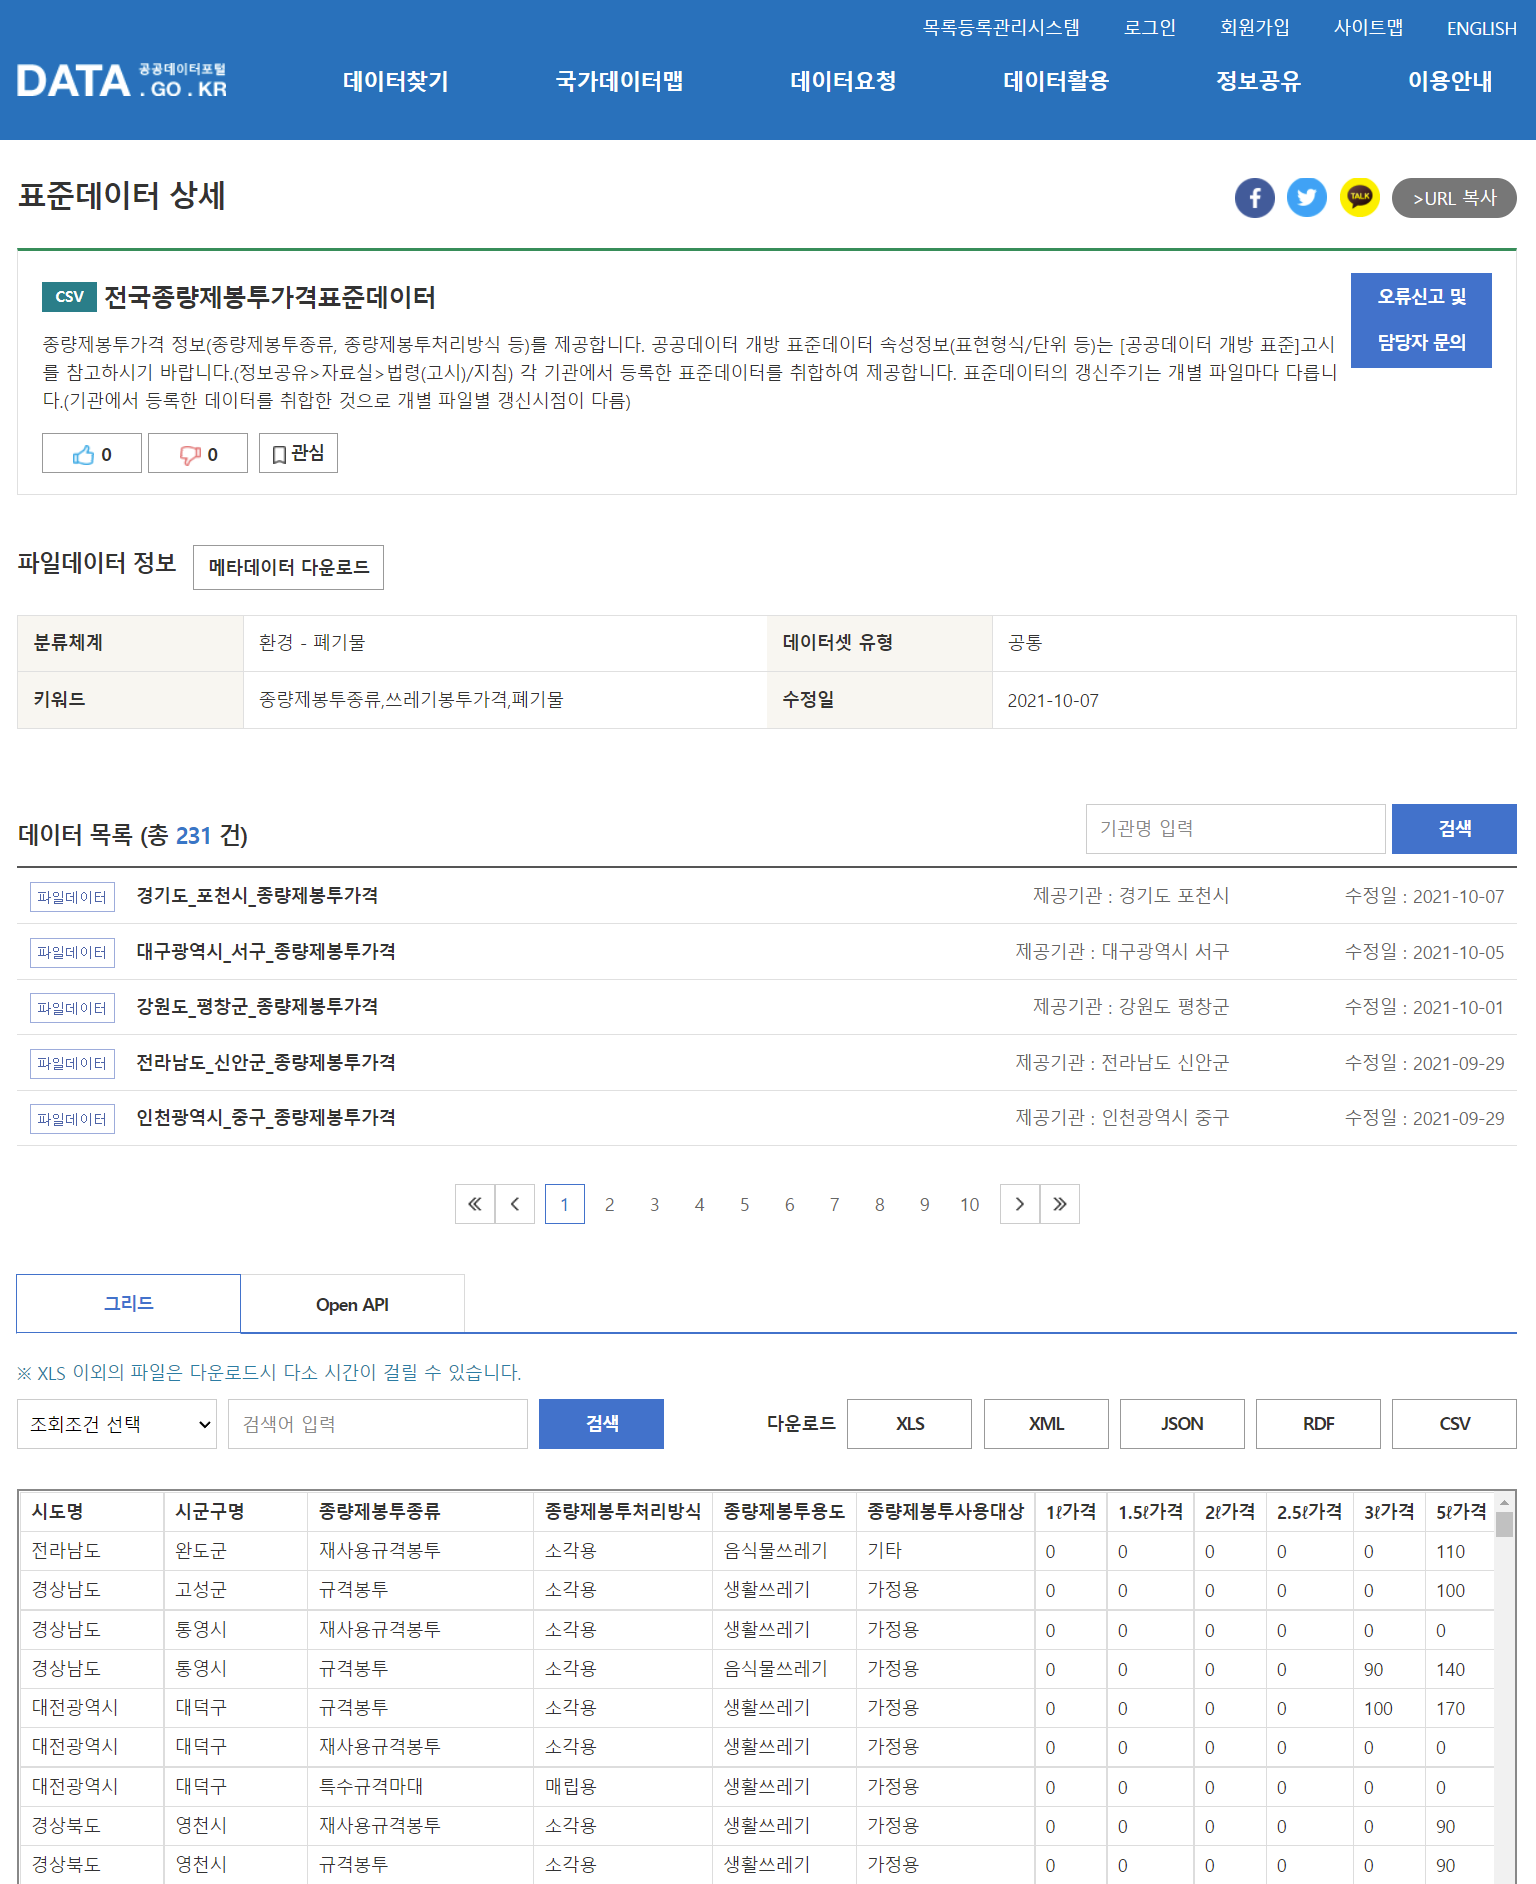Image resolution: width=1536 pixels, height=1884 pixels.
Task: Share the page on Facebook
Action: (x=1255, y=198)
